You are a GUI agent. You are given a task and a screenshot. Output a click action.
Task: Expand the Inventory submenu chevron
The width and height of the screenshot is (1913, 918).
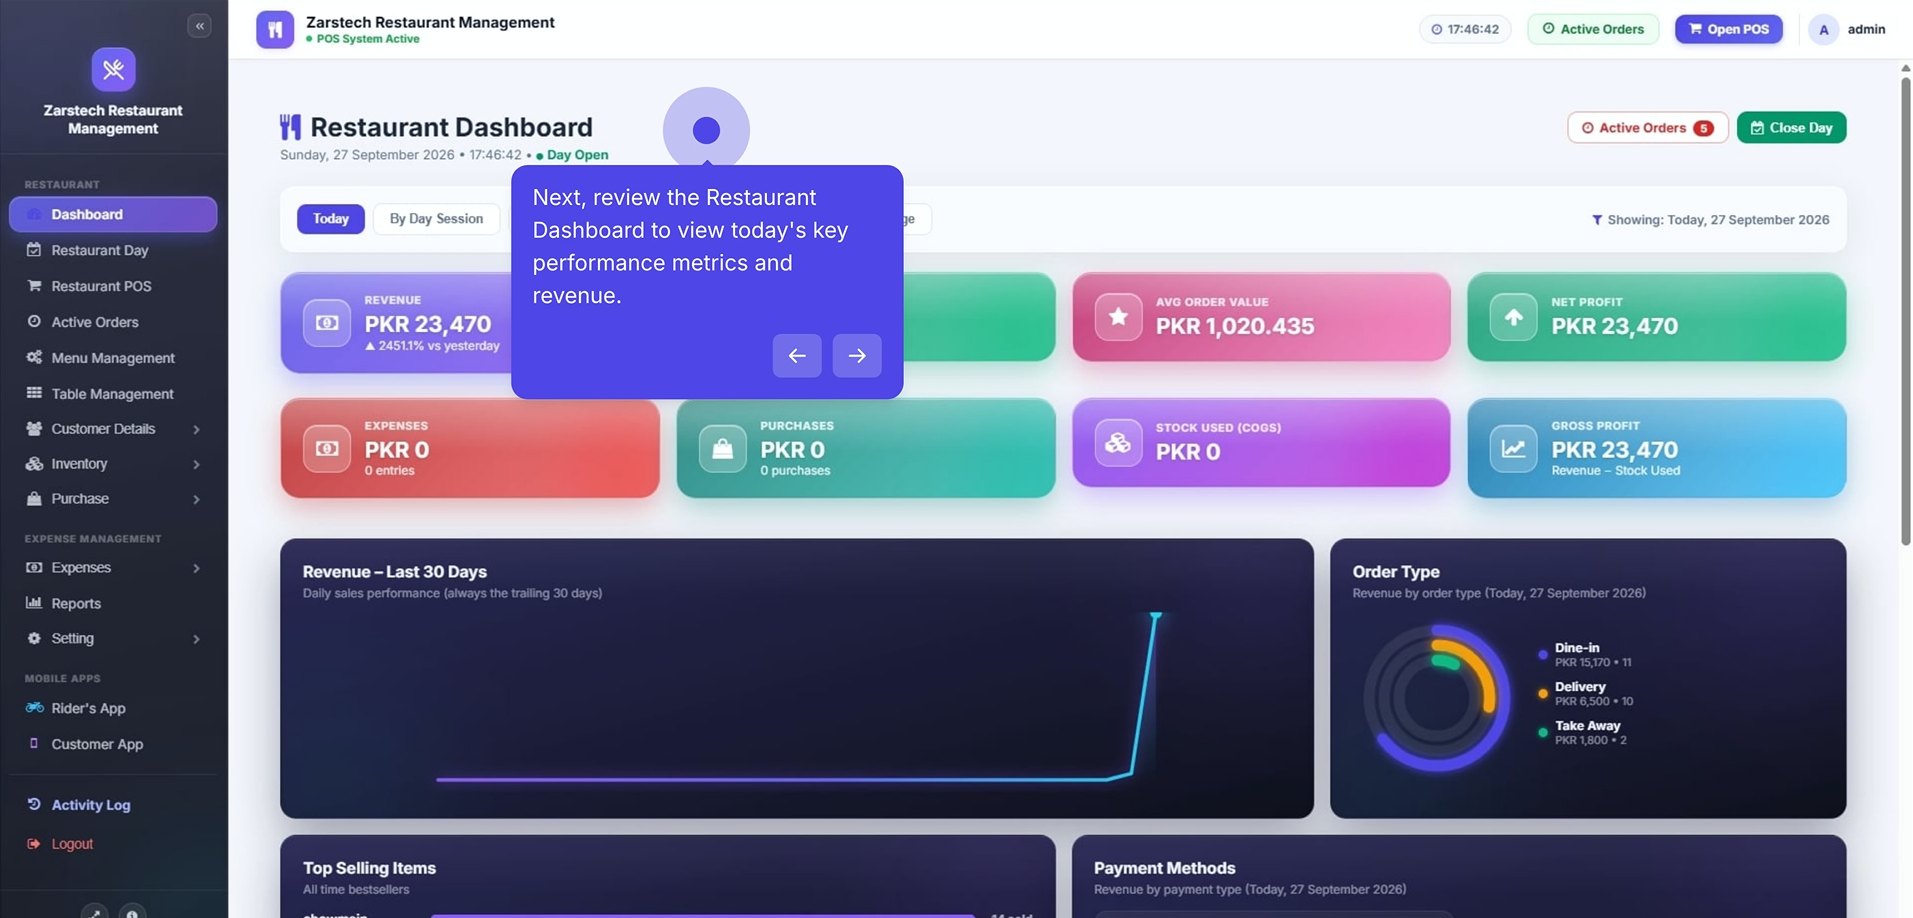pyautogui.click(x=196, y=465)
